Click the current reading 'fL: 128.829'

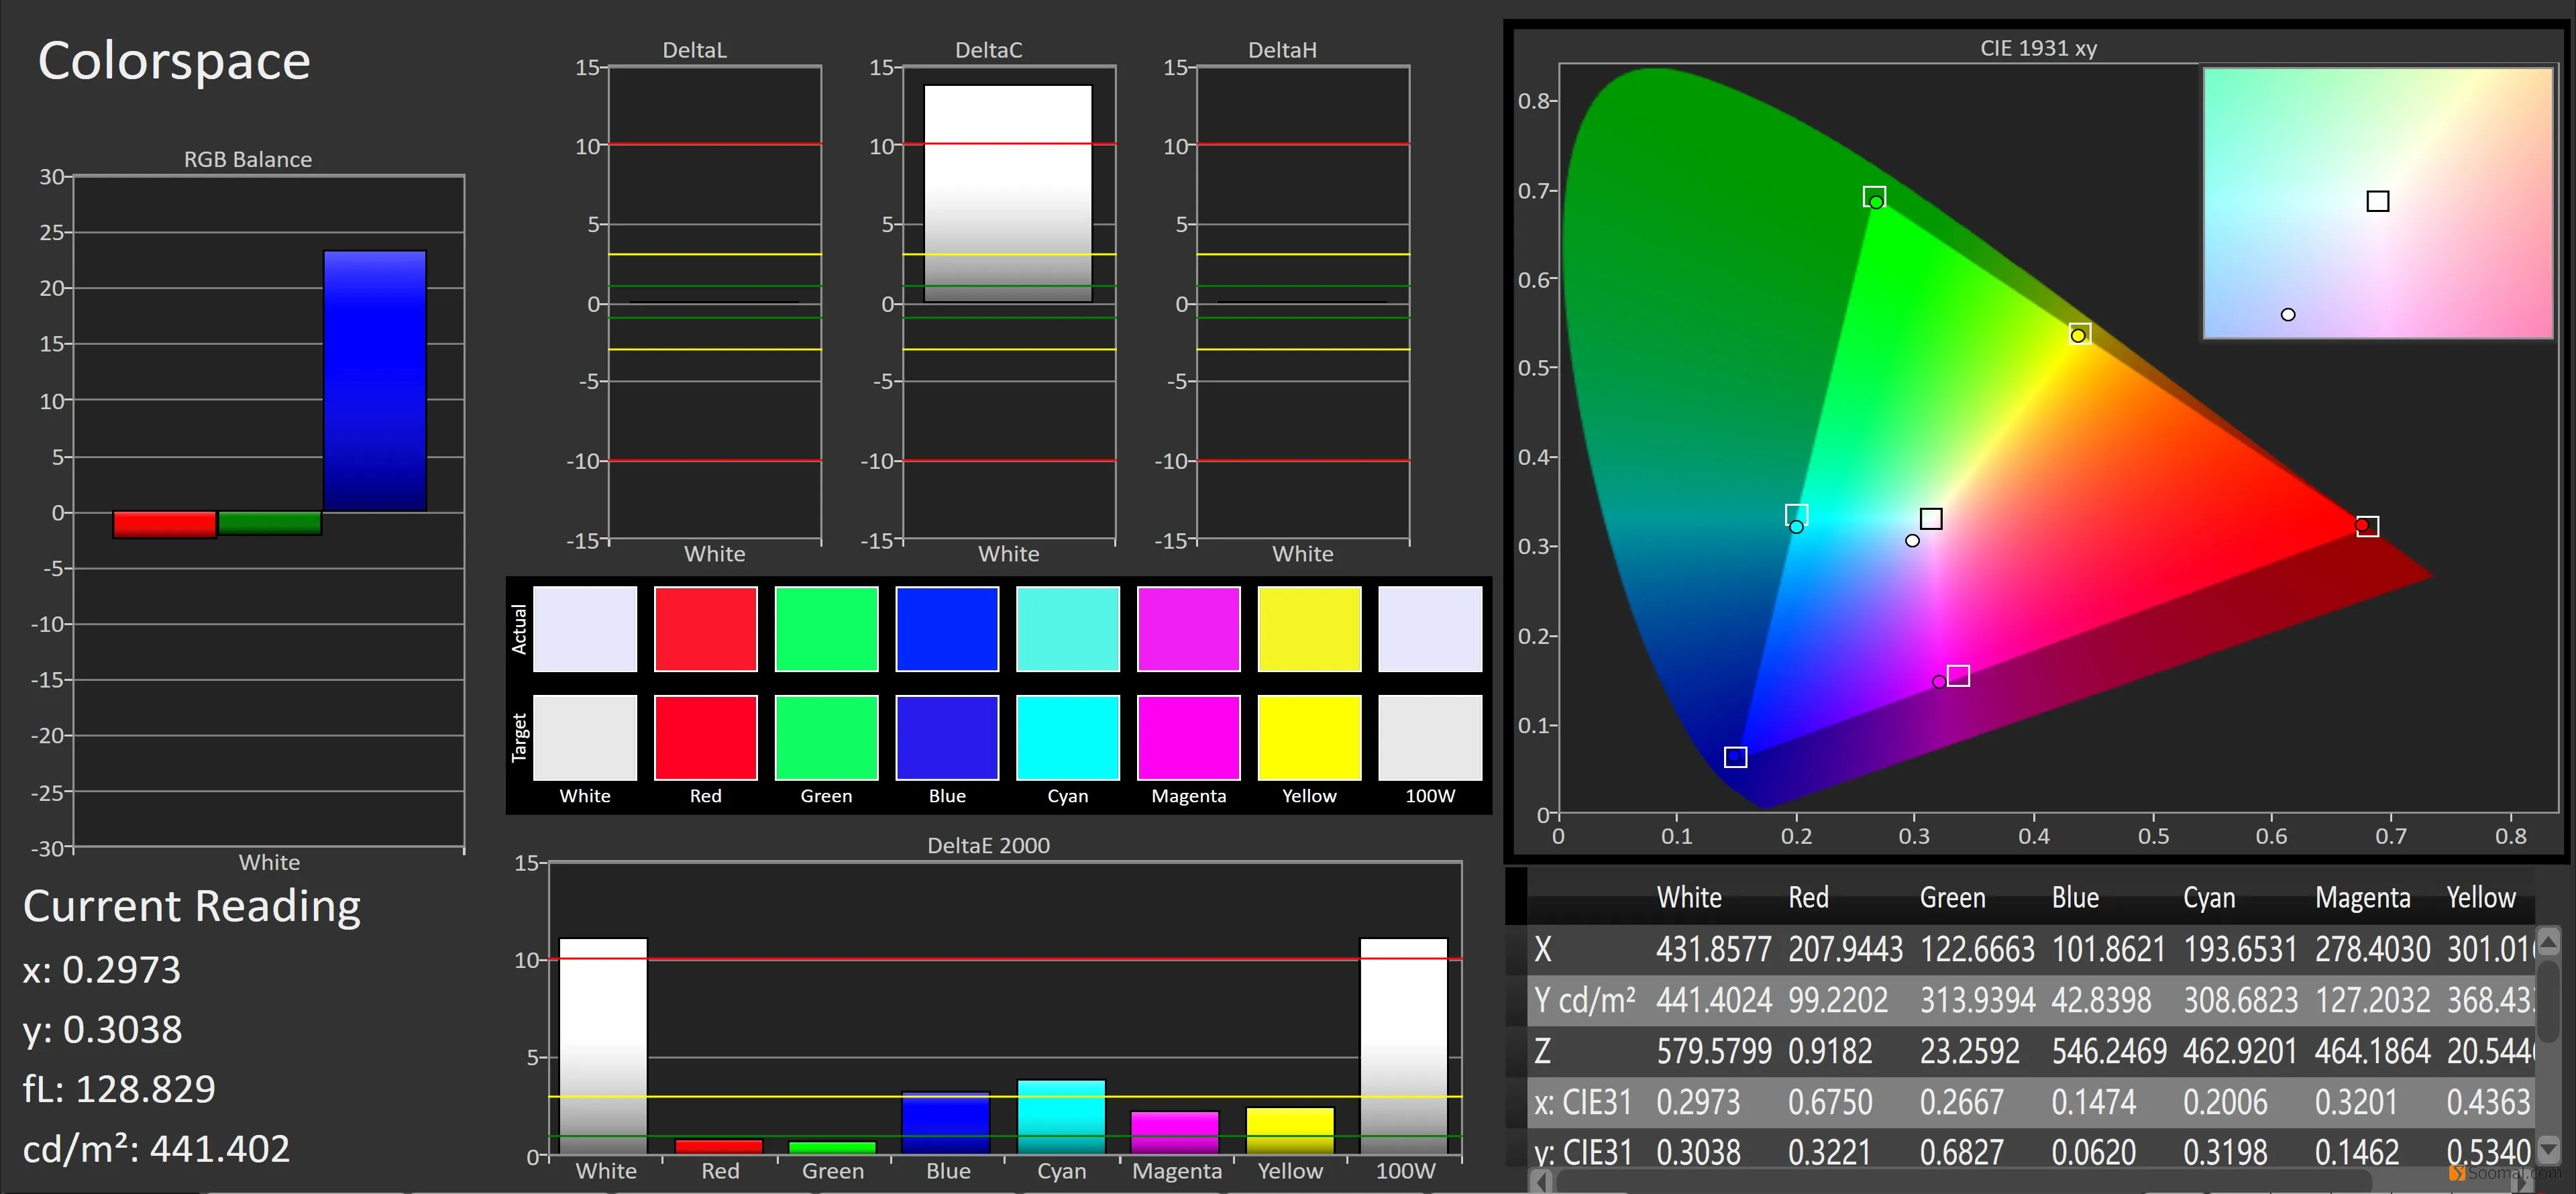pos(119,1088)
